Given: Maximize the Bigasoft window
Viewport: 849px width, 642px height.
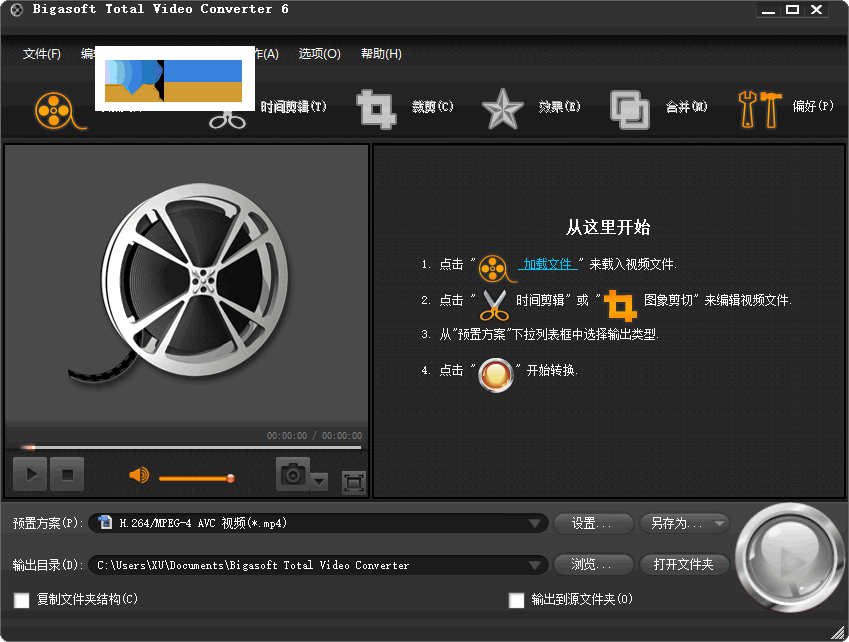Looking at the screenshot, I should tap(793, 10).
